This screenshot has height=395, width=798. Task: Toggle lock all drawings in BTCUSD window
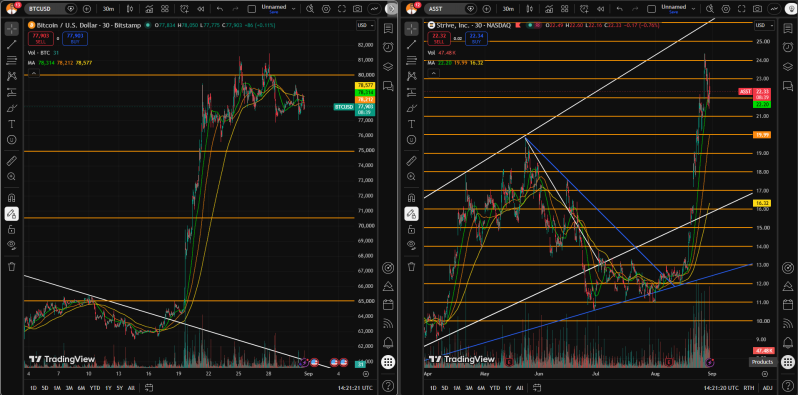(12, 230)
